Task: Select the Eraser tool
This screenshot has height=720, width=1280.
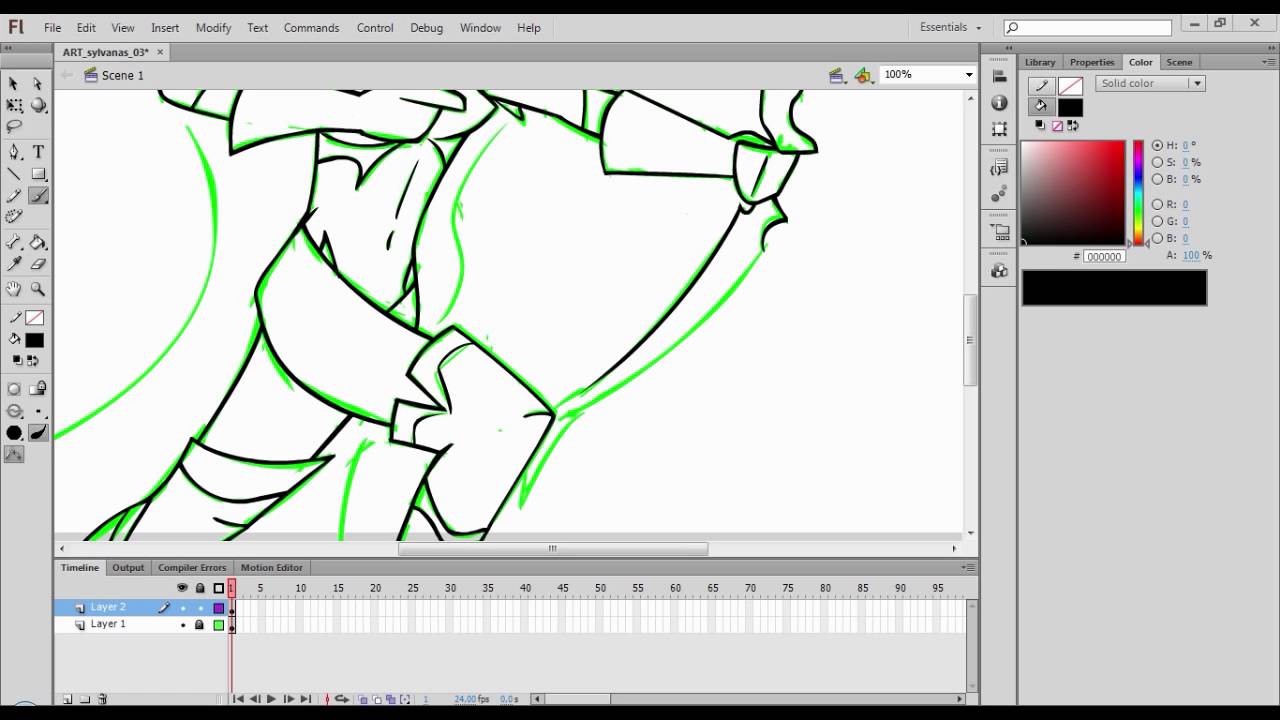Action: coord(38,264)
